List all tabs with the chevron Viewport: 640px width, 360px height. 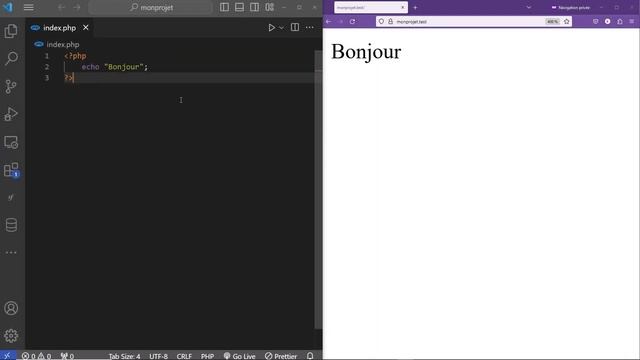529,7
